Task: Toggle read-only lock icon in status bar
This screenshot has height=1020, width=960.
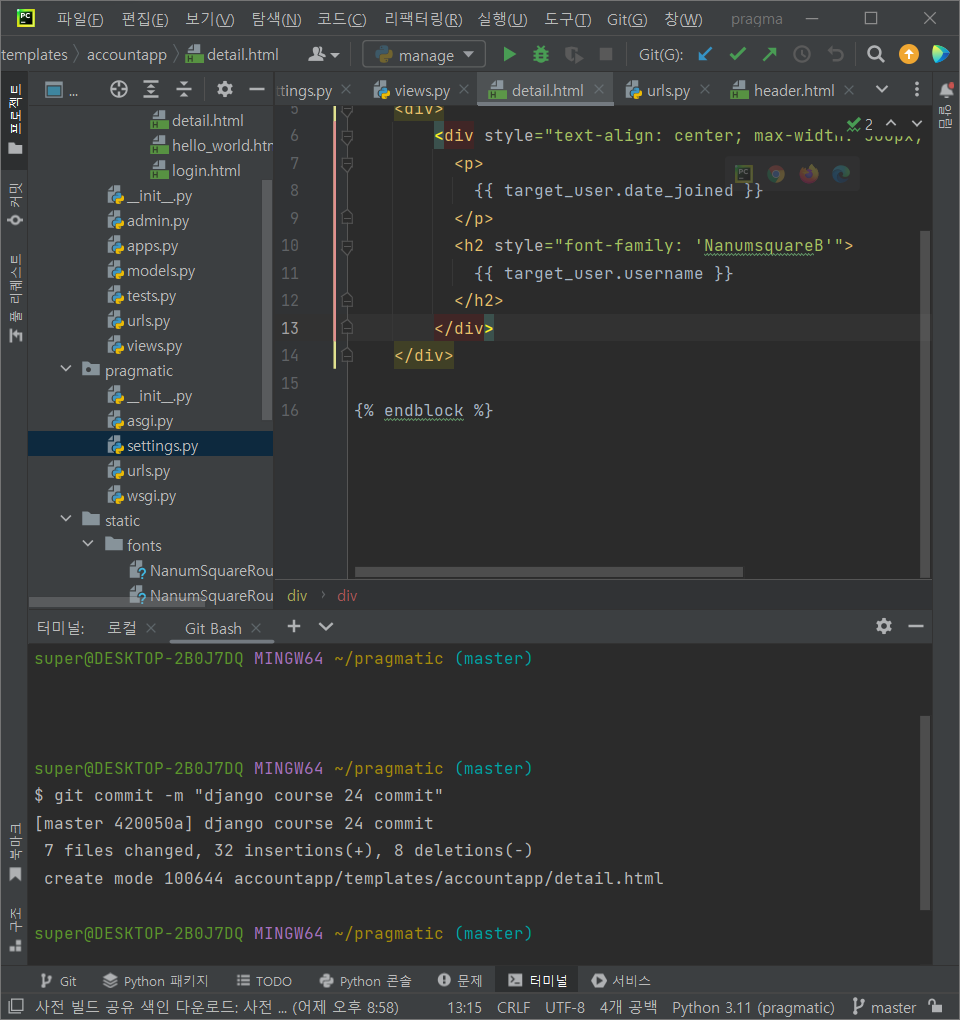Action: [x=935, y=1007]
